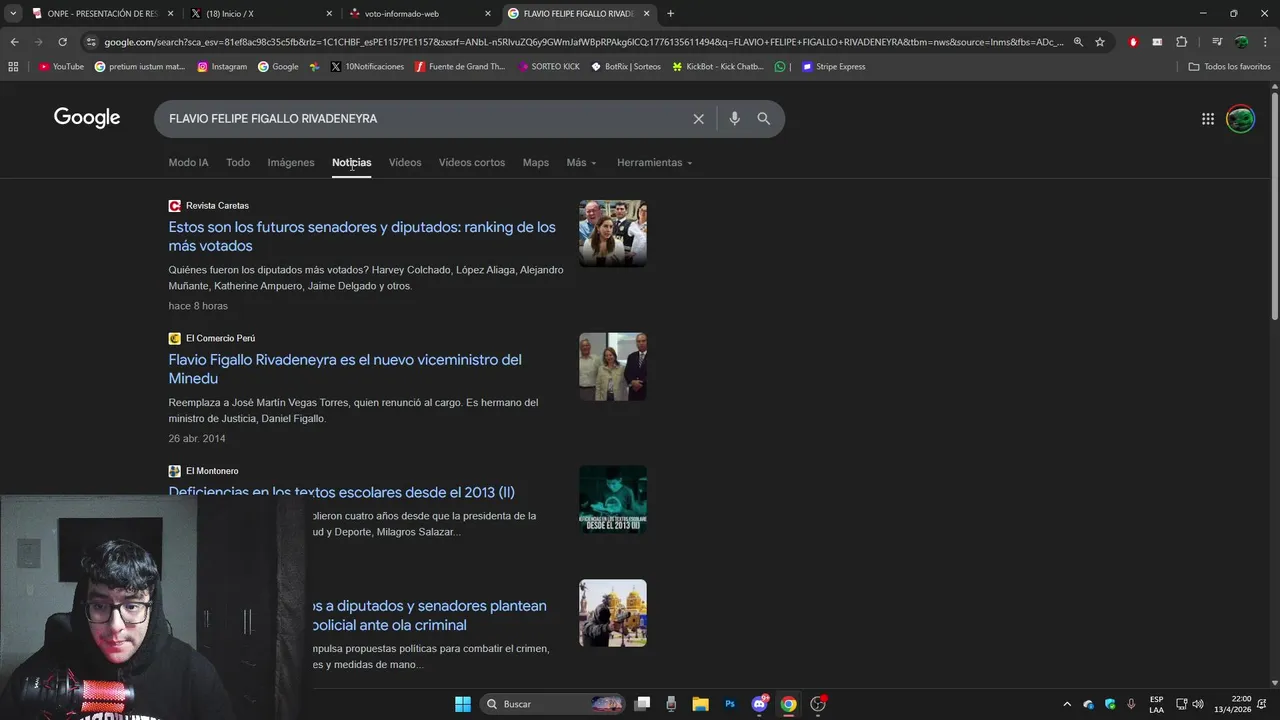Open the tab search dropdown arrow

[13, 14]
